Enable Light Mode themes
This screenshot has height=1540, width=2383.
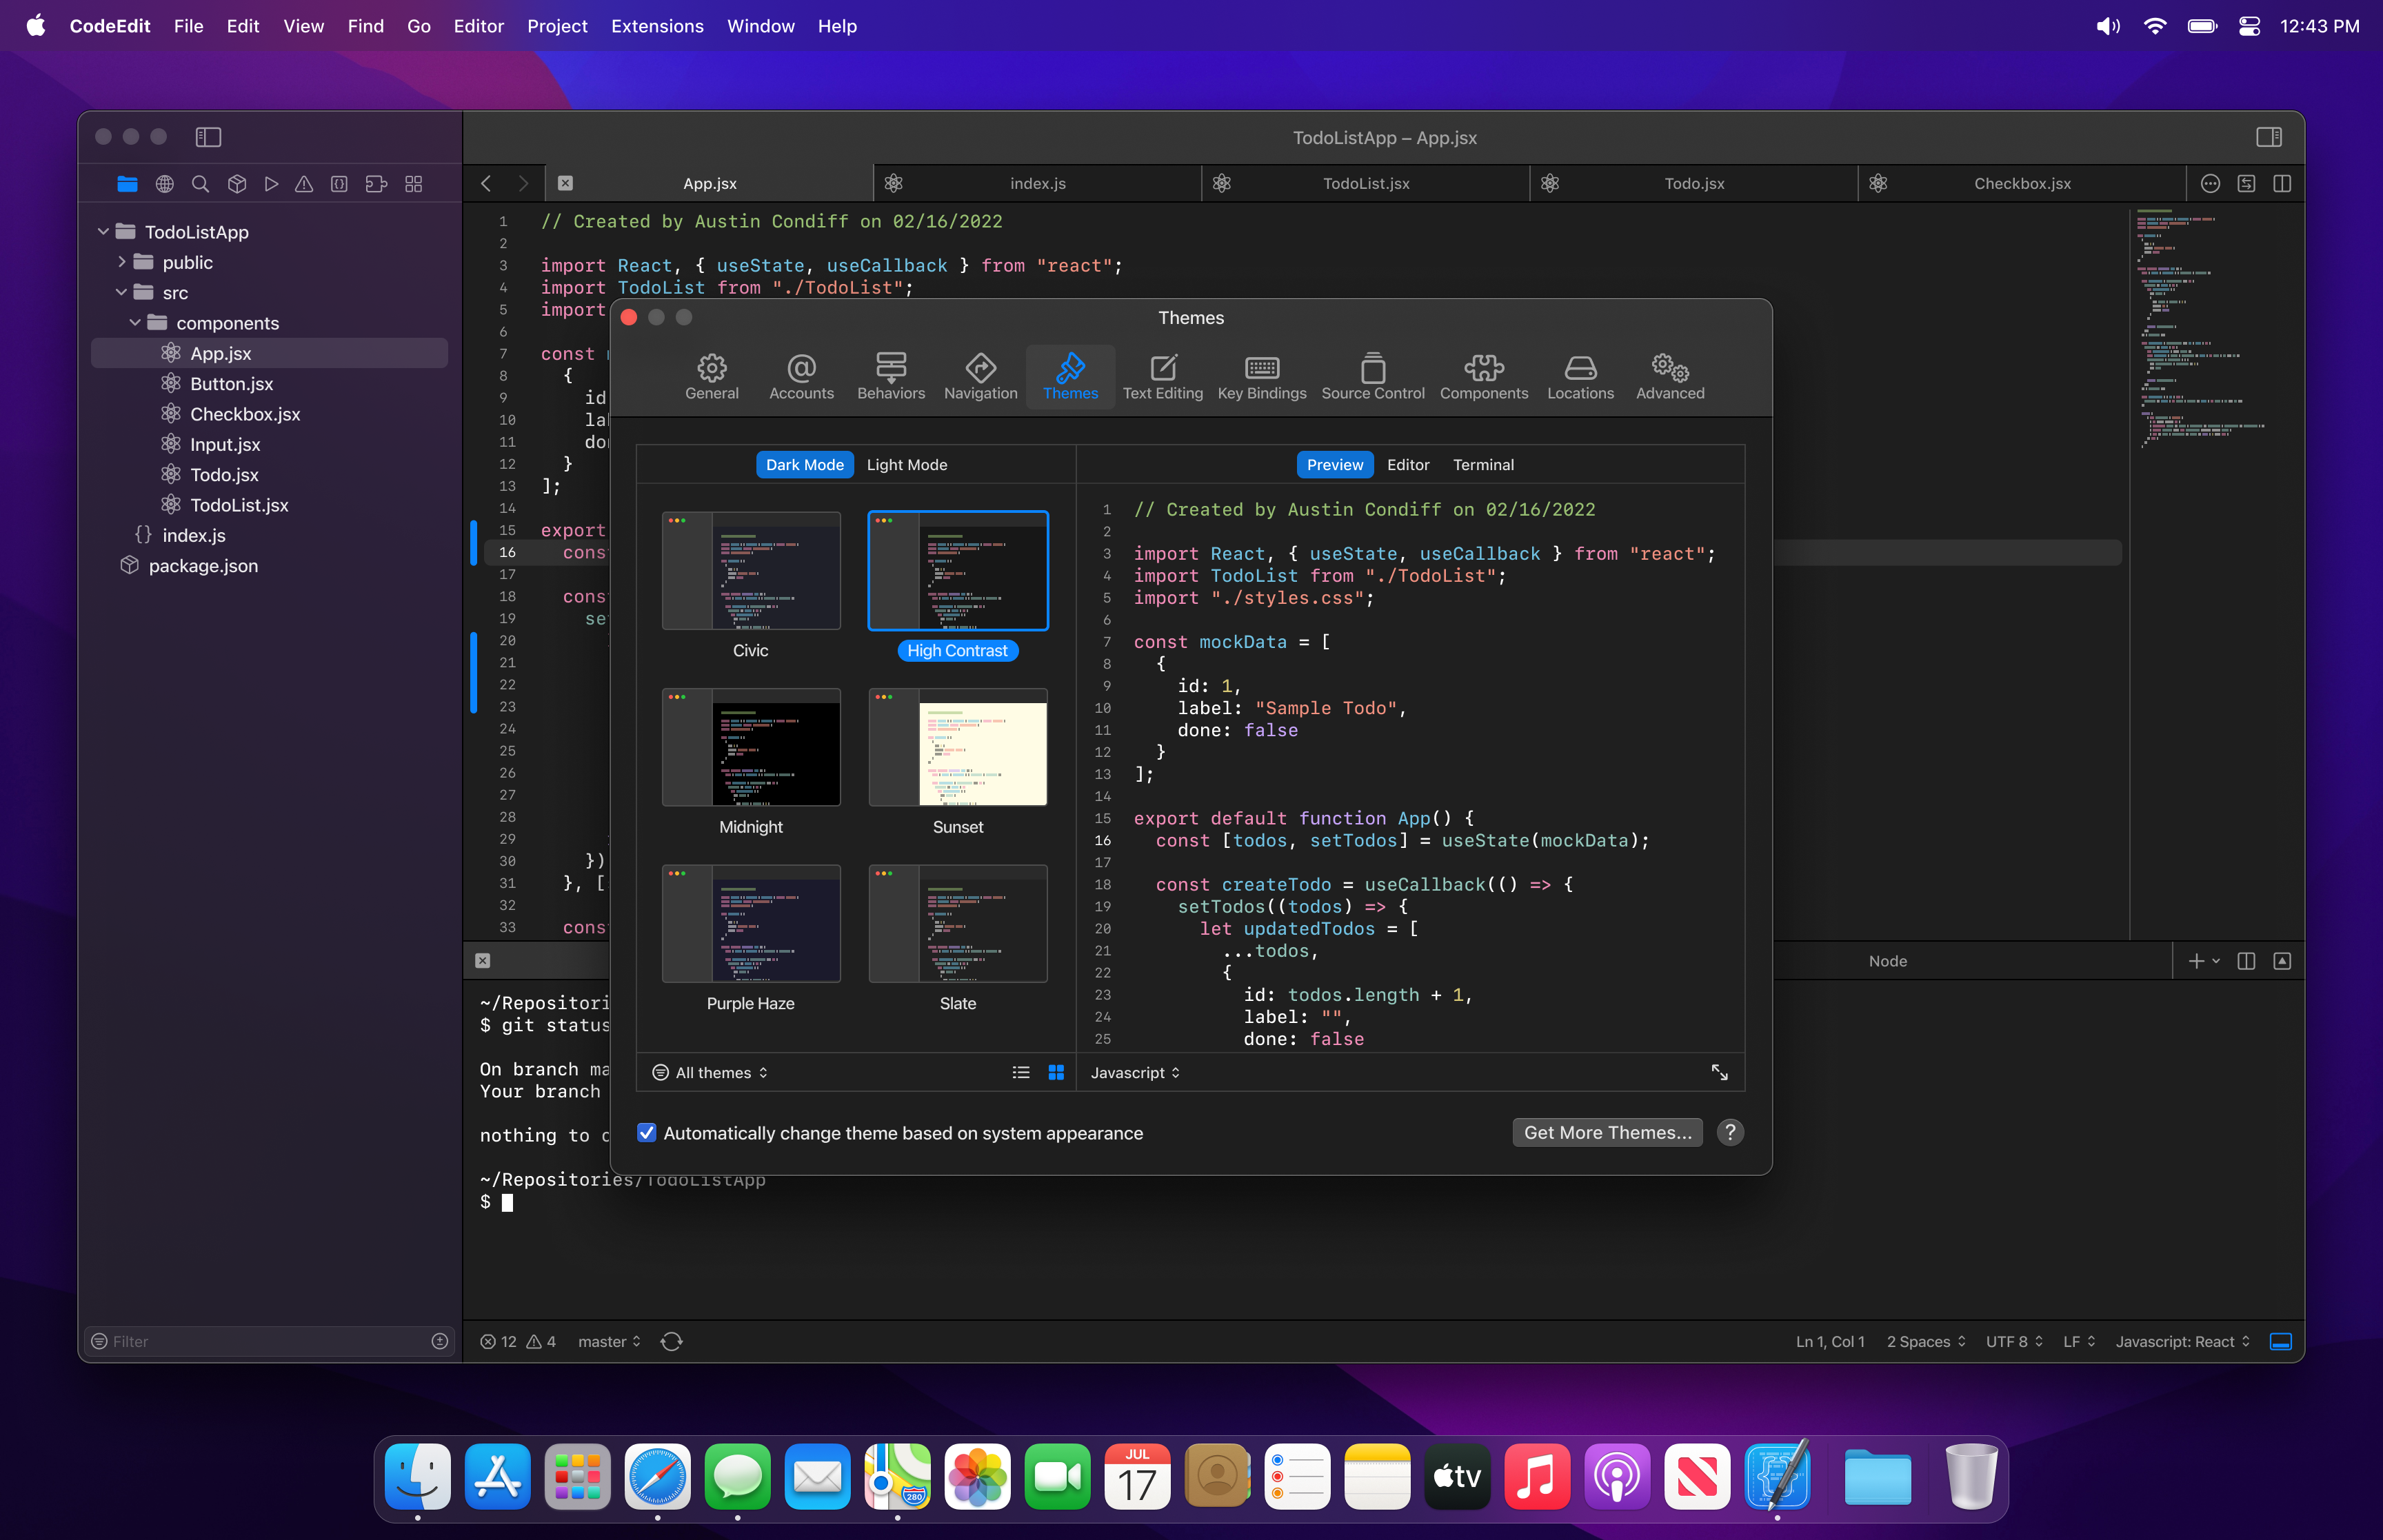click(906, 464)
